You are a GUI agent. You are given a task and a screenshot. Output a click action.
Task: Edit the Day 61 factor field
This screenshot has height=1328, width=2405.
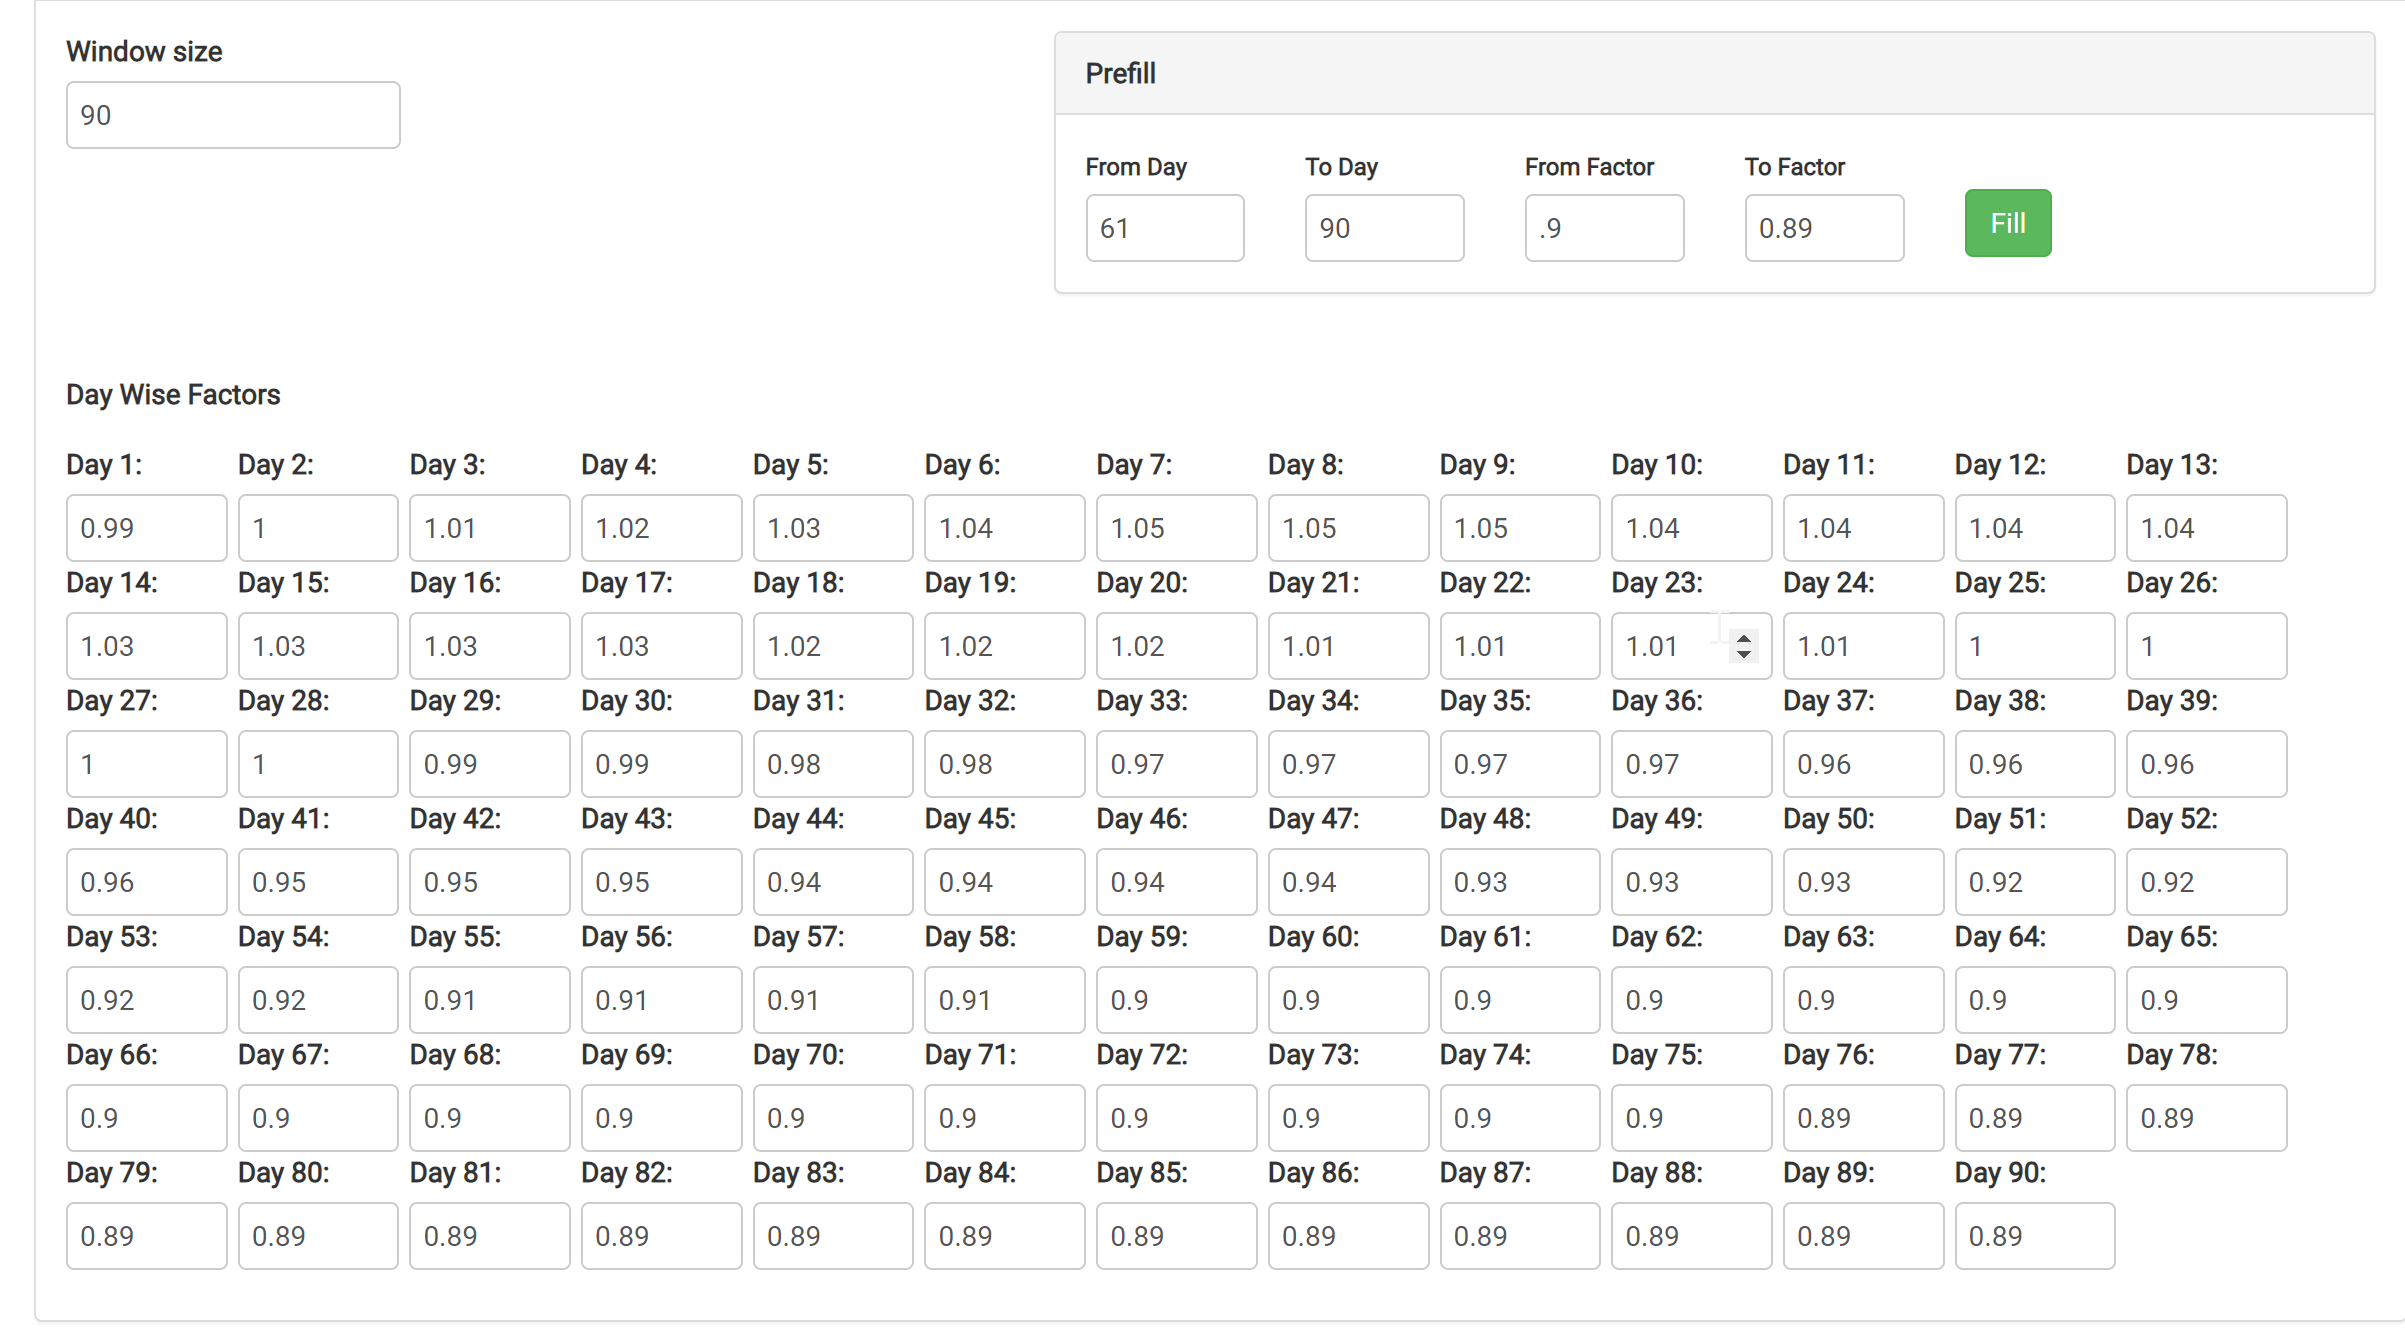[x=1519, y=1000]
